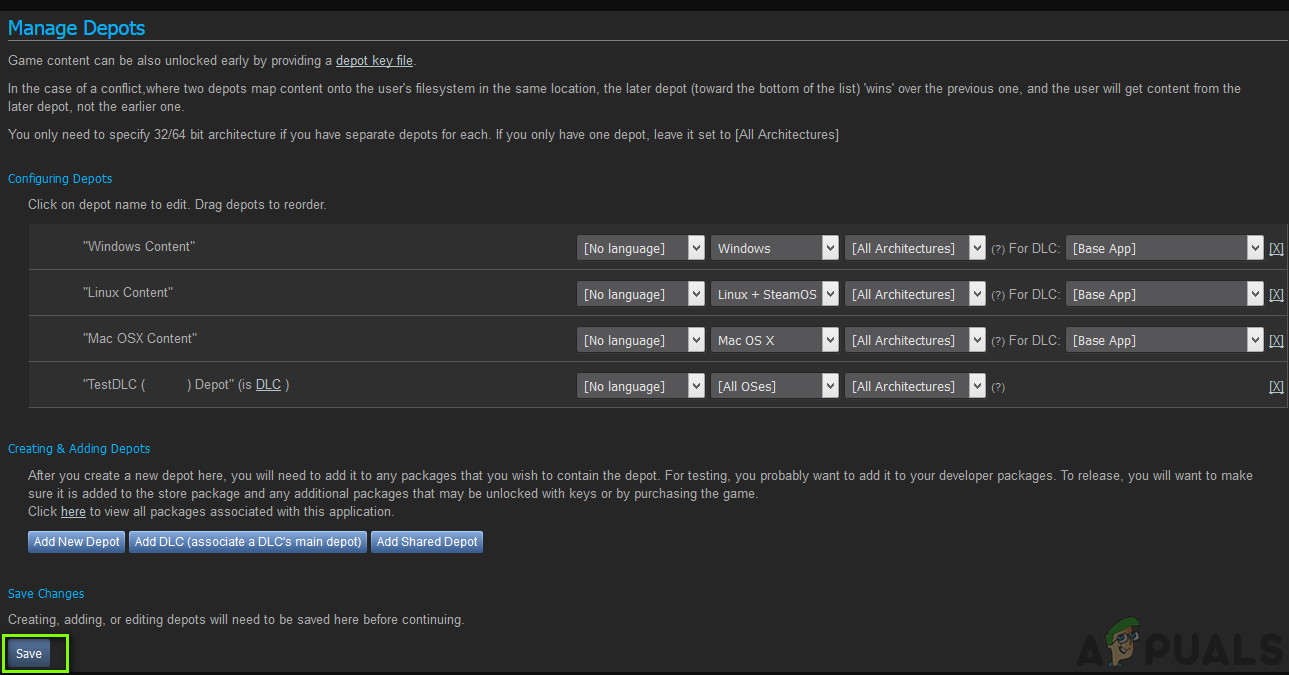The height and width of the screenshot is (675, 1289).
Task: Click the (?) help icon in Windows Content row
Action: click(997, 249)
